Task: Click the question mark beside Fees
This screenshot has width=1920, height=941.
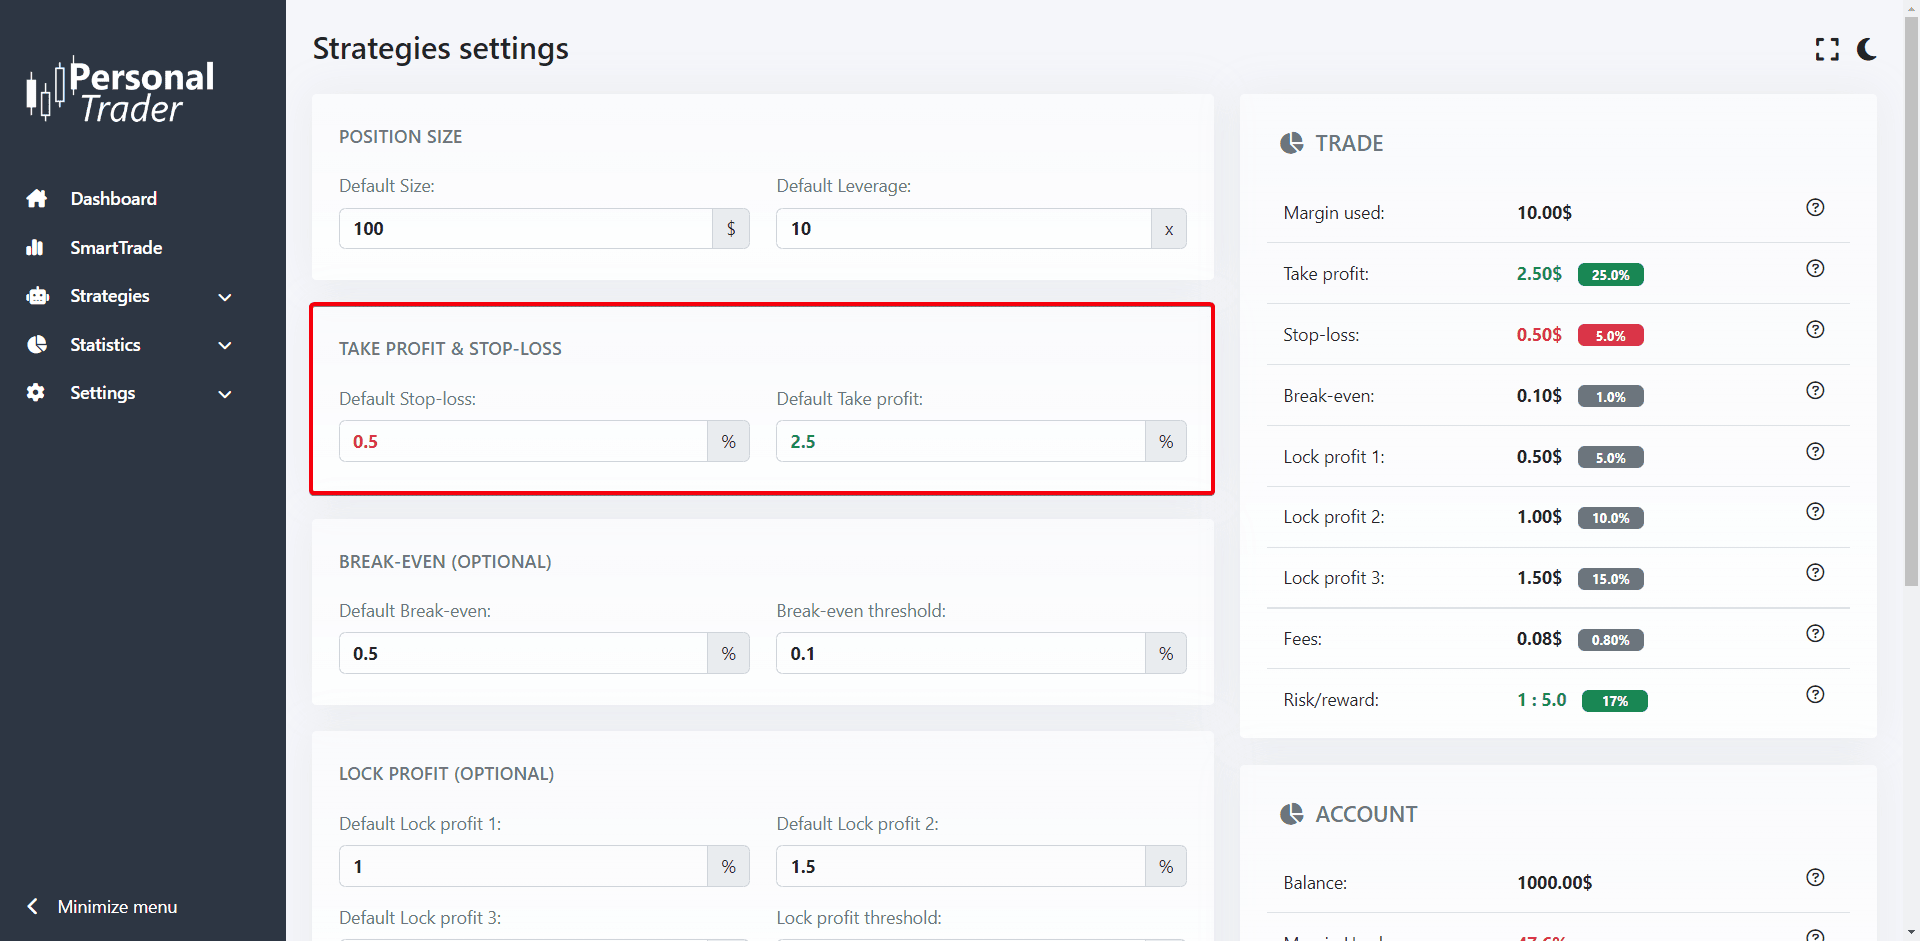Action: click(1815, 634)
